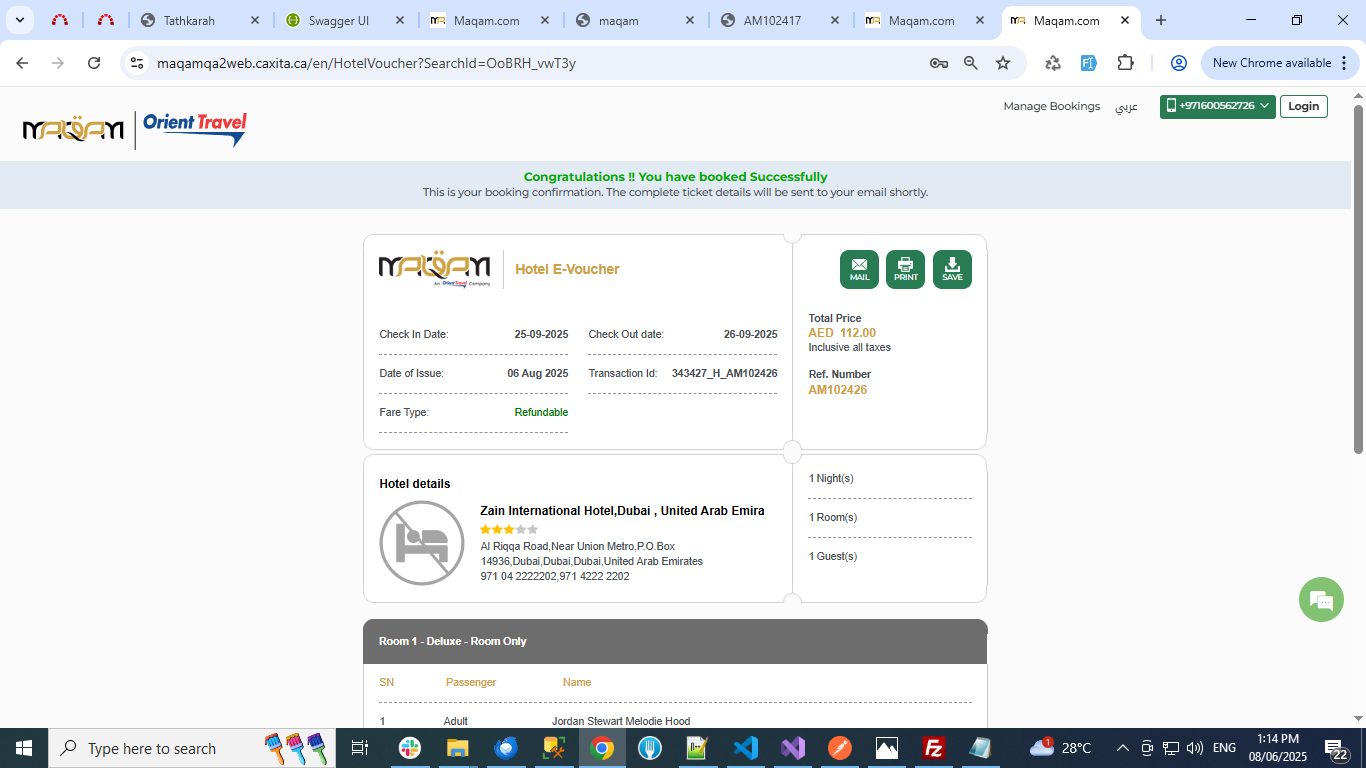Image resolution: width=1366 pixels, height=768 pixels.
Task: Click the Login button
Action: point(1303,106)
